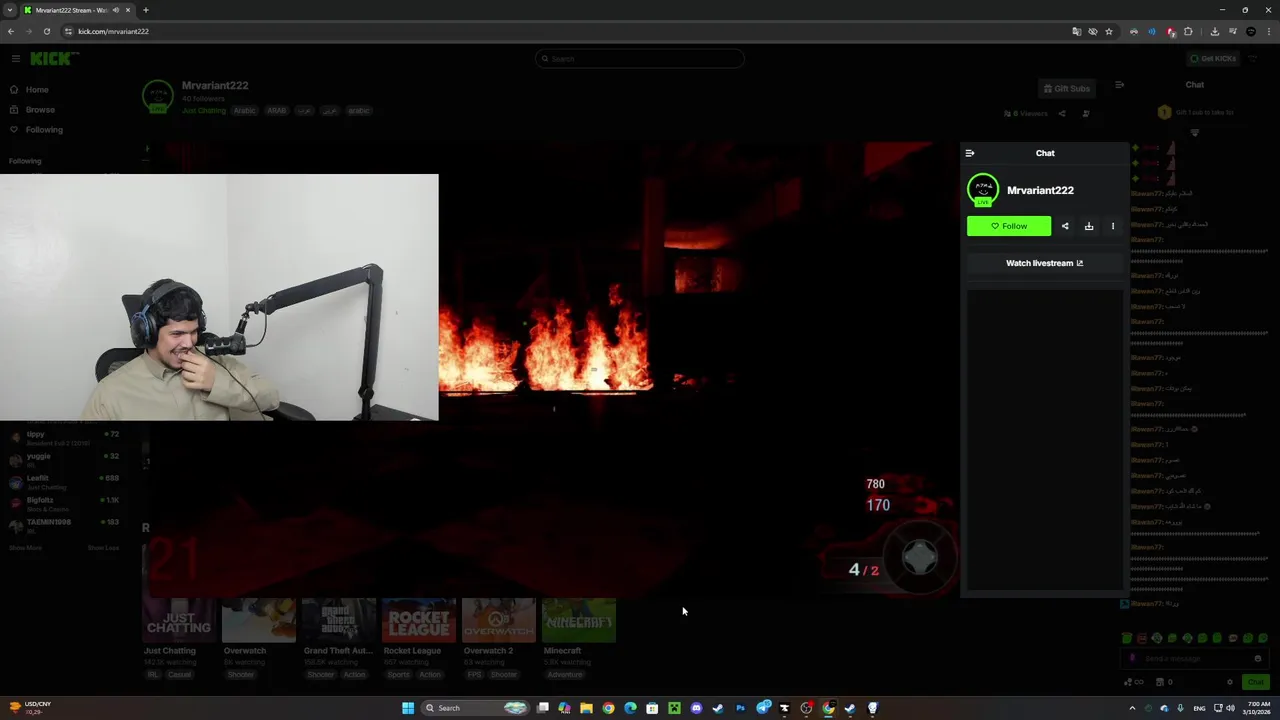Click the Gift Subs button
1280x720 pixels.
(x=1067, y=89)
